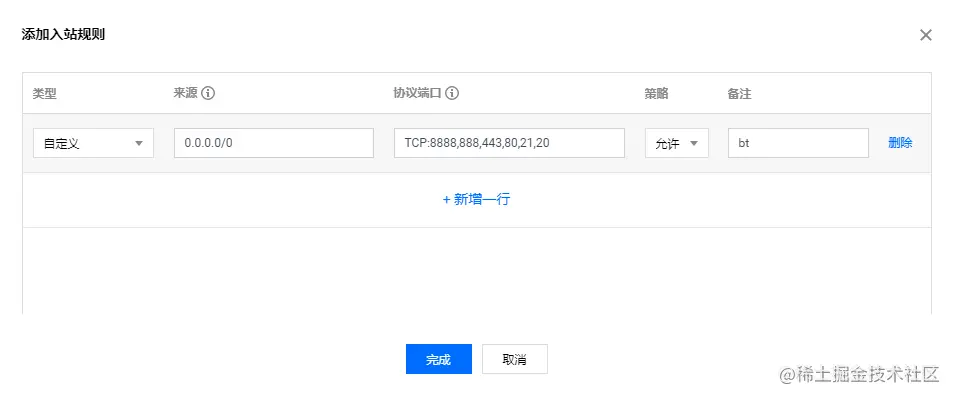The image size is (954, 399).
Task: Click the info icon beside 协议端口
Action: click(x=451, y=94)
